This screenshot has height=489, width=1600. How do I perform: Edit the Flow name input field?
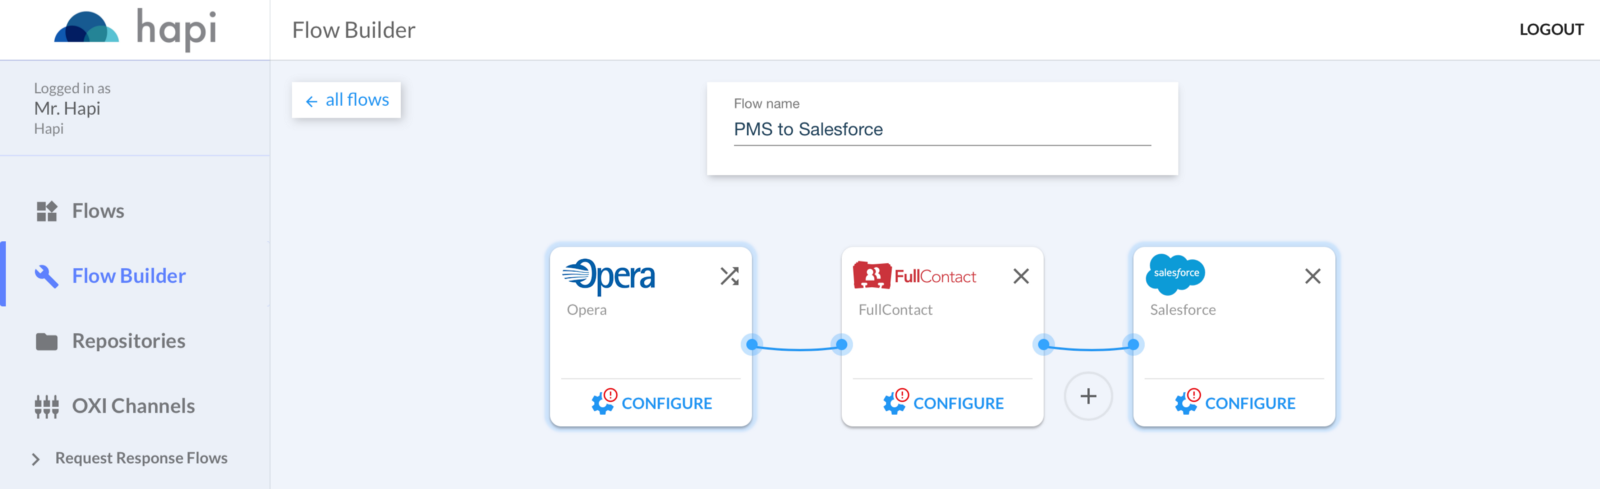coord(942,130)
